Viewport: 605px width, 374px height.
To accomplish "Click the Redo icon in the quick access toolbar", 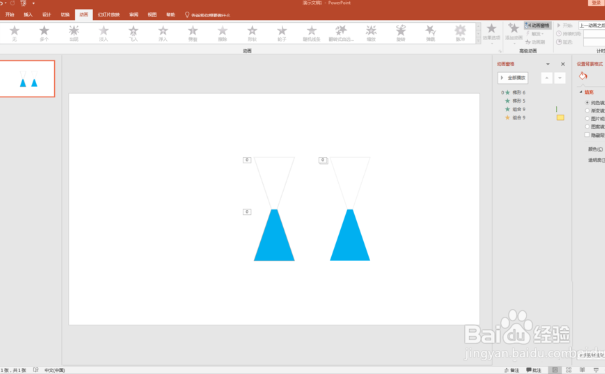I will coord(12,3).
